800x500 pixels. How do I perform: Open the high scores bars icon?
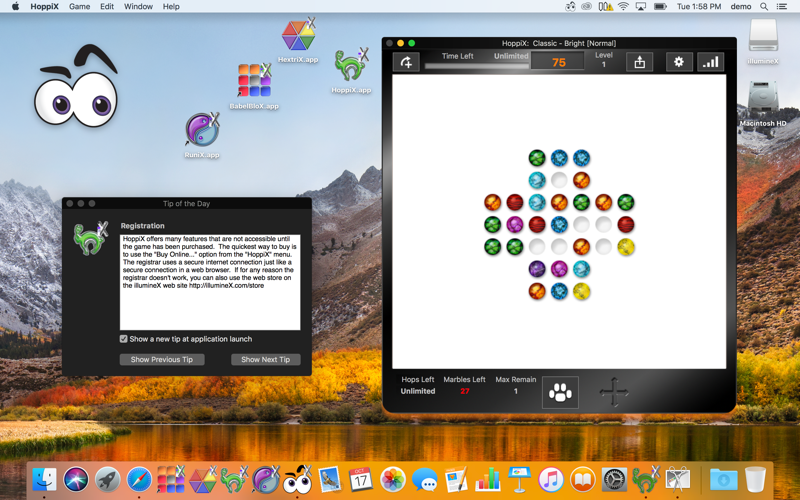click(x=710, y=62)
